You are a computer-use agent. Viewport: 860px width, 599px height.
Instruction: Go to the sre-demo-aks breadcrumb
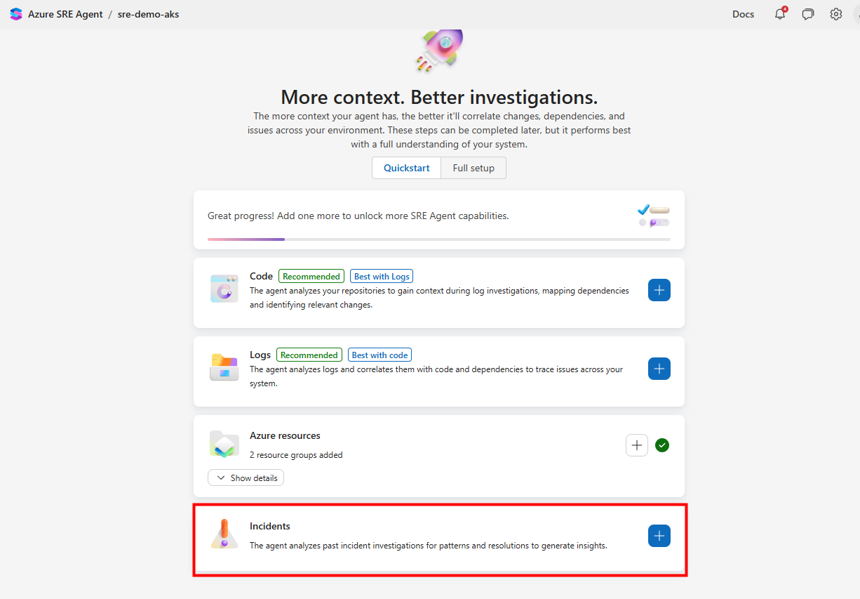148,14
